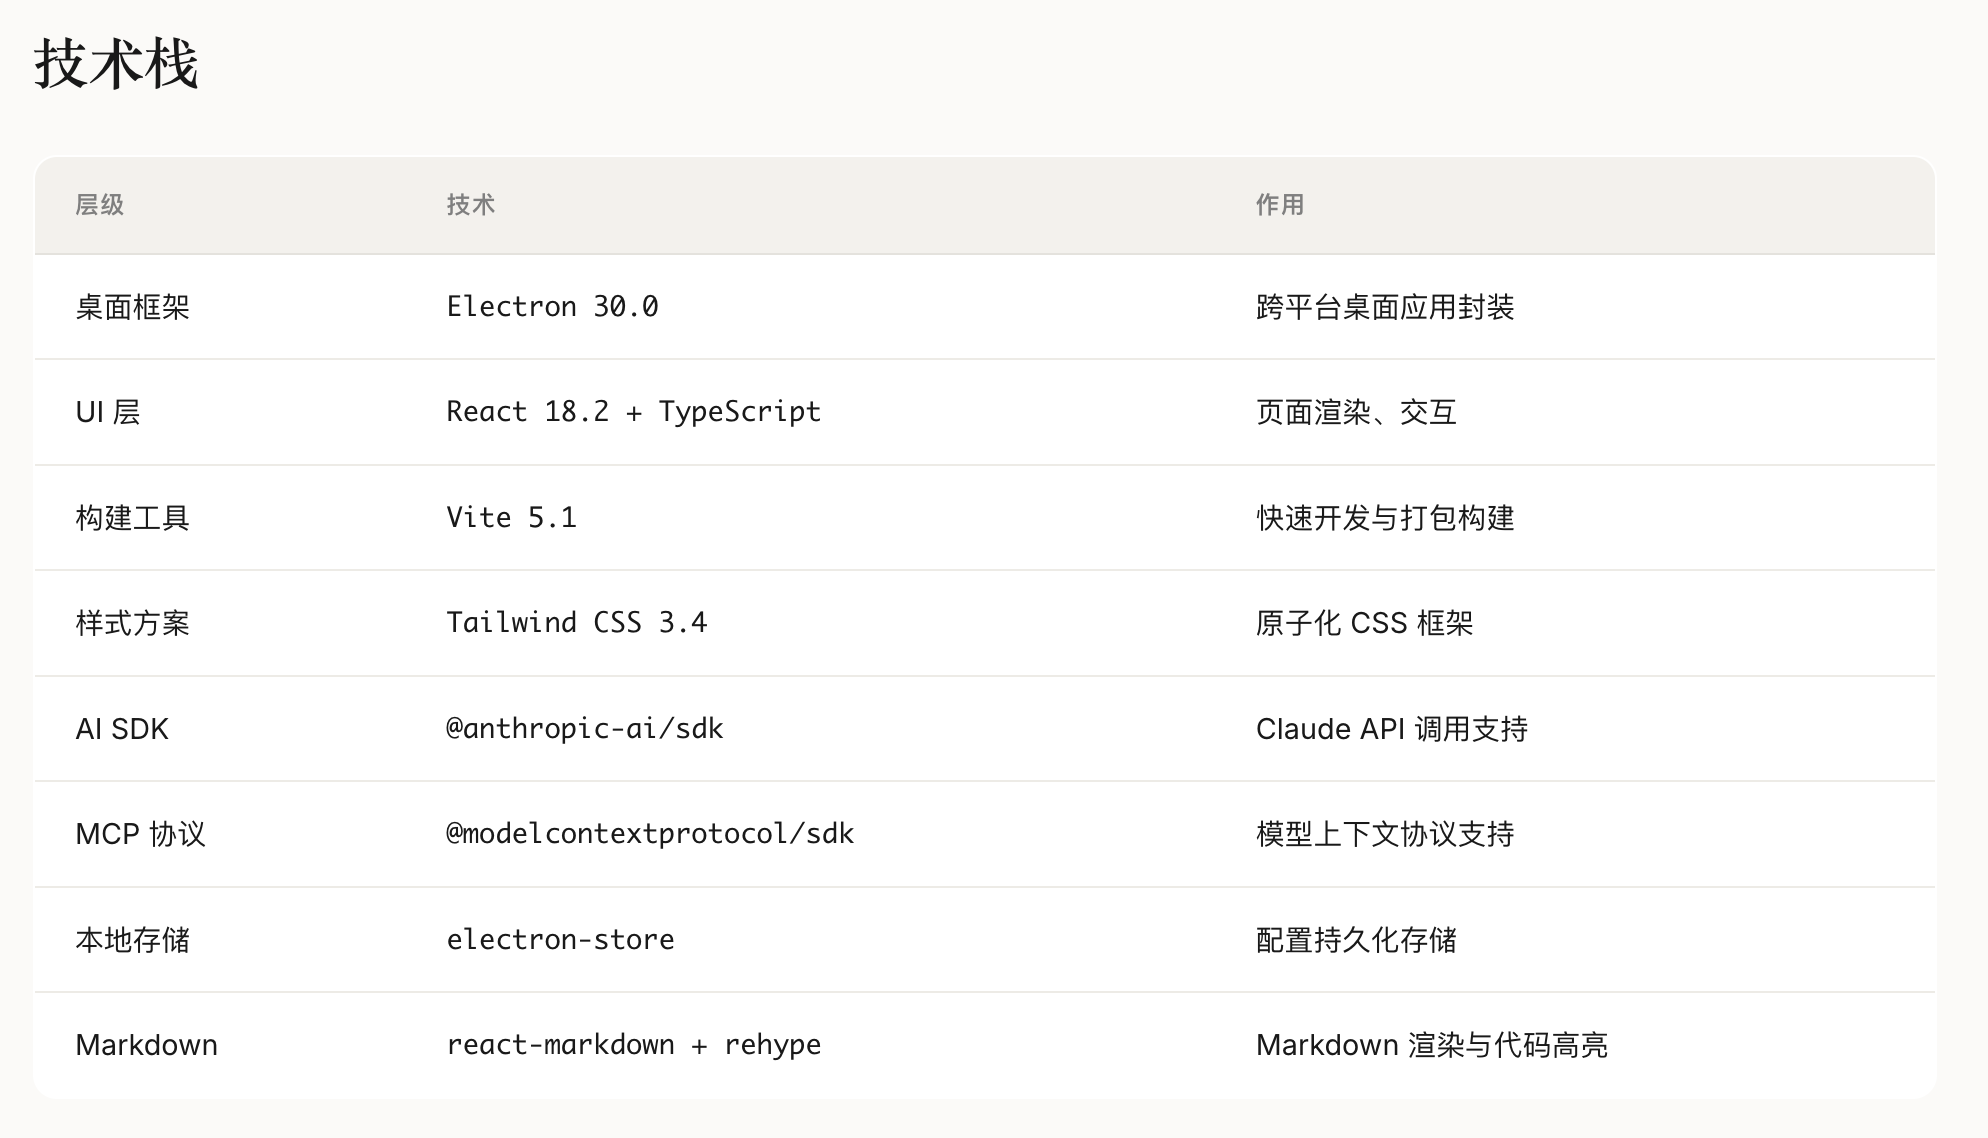Screen dimensions: 1988x1138
Task: Click the Vite 5.1 cell
Action: pyautogui.click(x=511, y=518)
